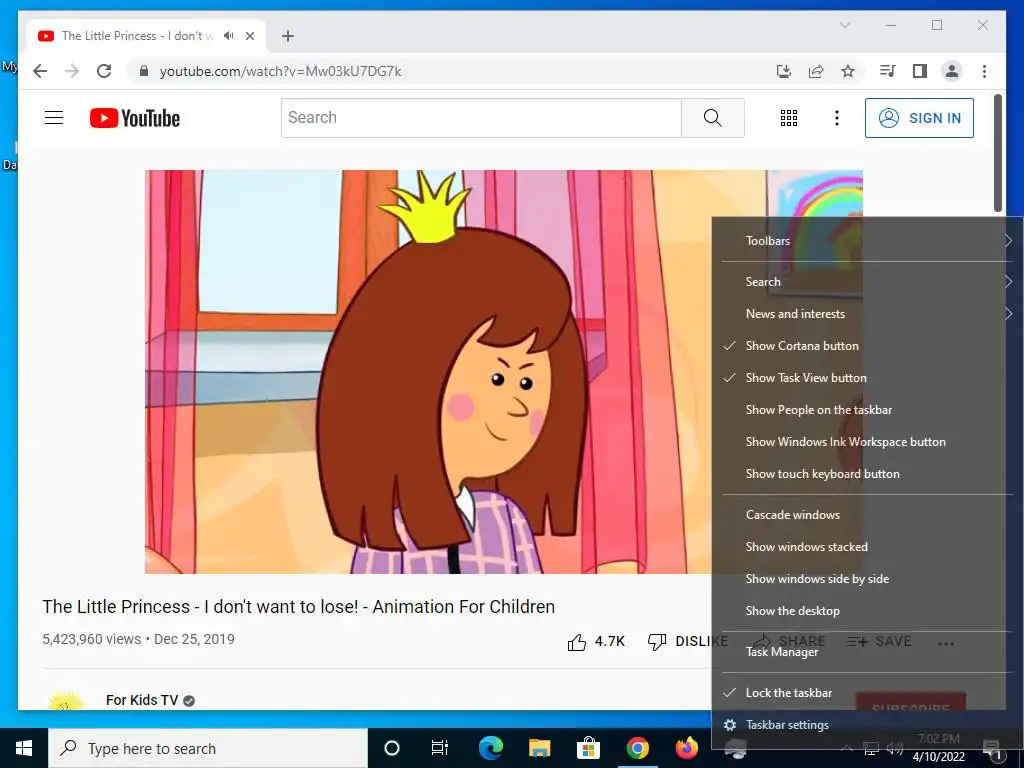1024x768 pixels.
Task: Open Chrome tab search chevron
Action: pyautogui.click(x=844, y=25)
